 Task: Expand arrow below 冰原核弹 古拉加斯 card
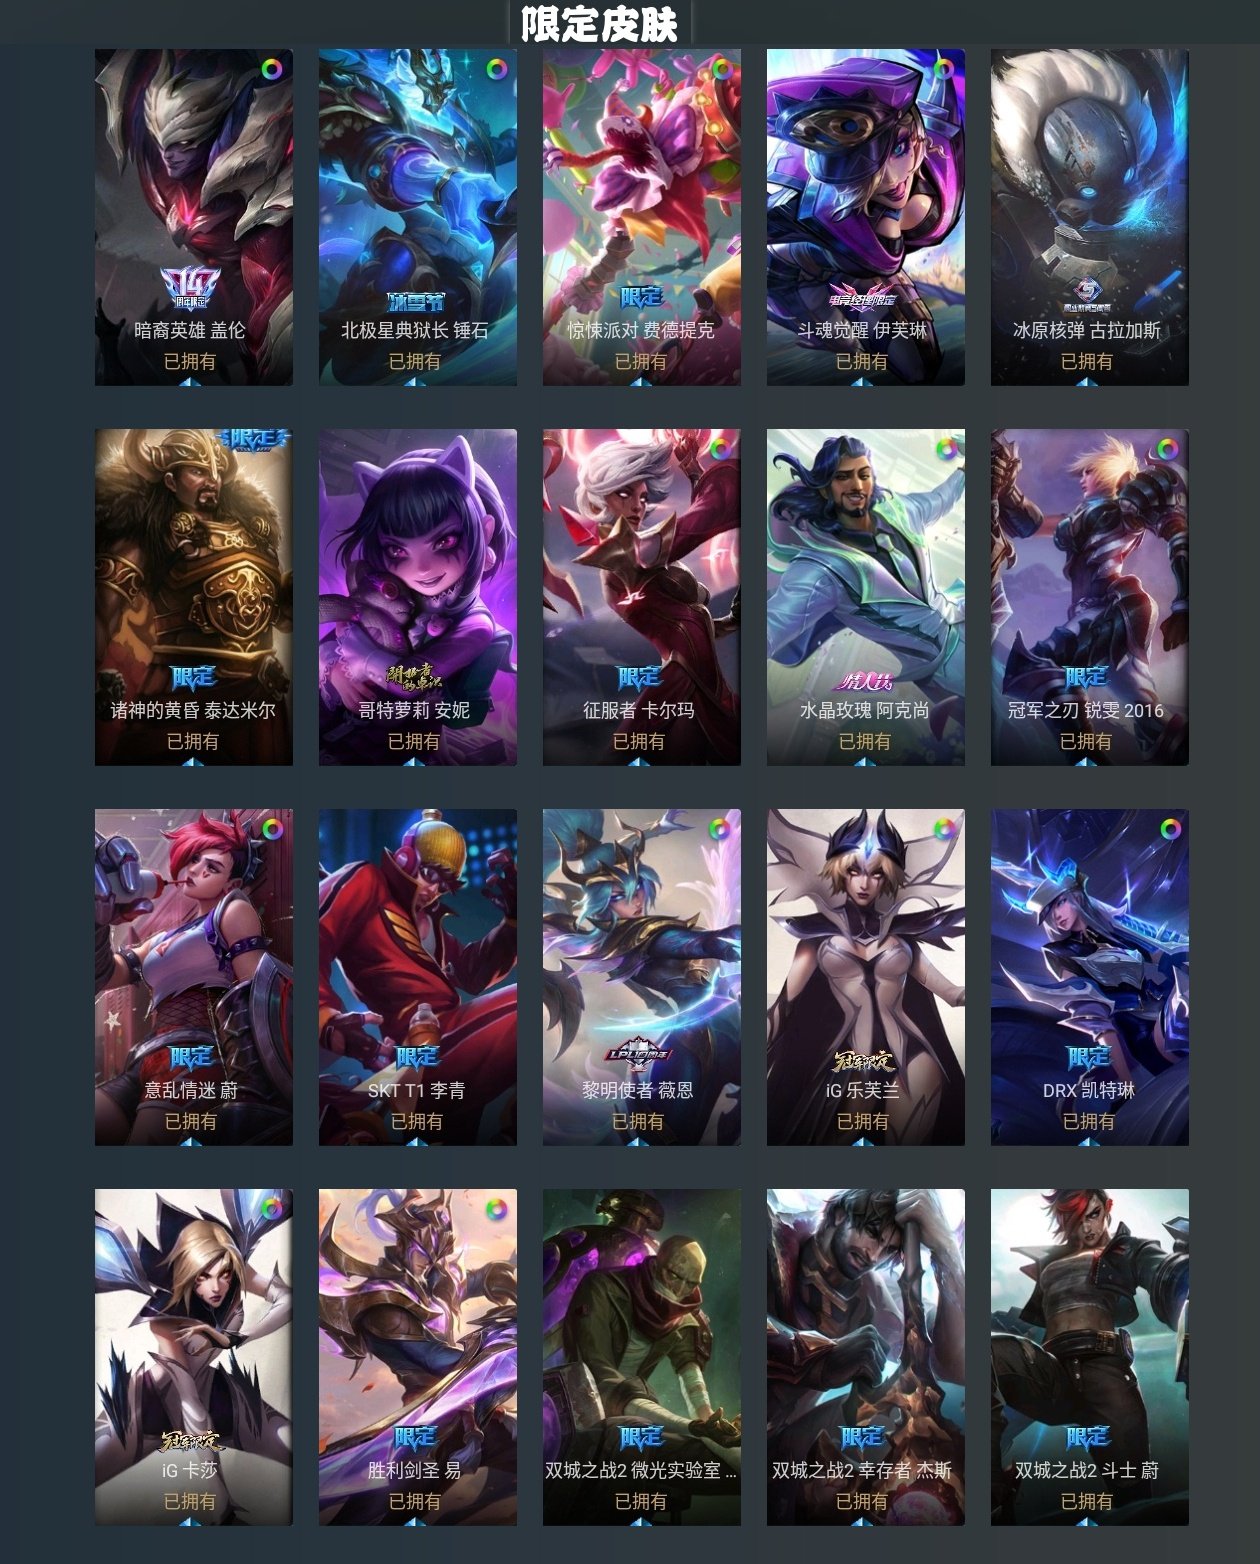(1086, 382)
